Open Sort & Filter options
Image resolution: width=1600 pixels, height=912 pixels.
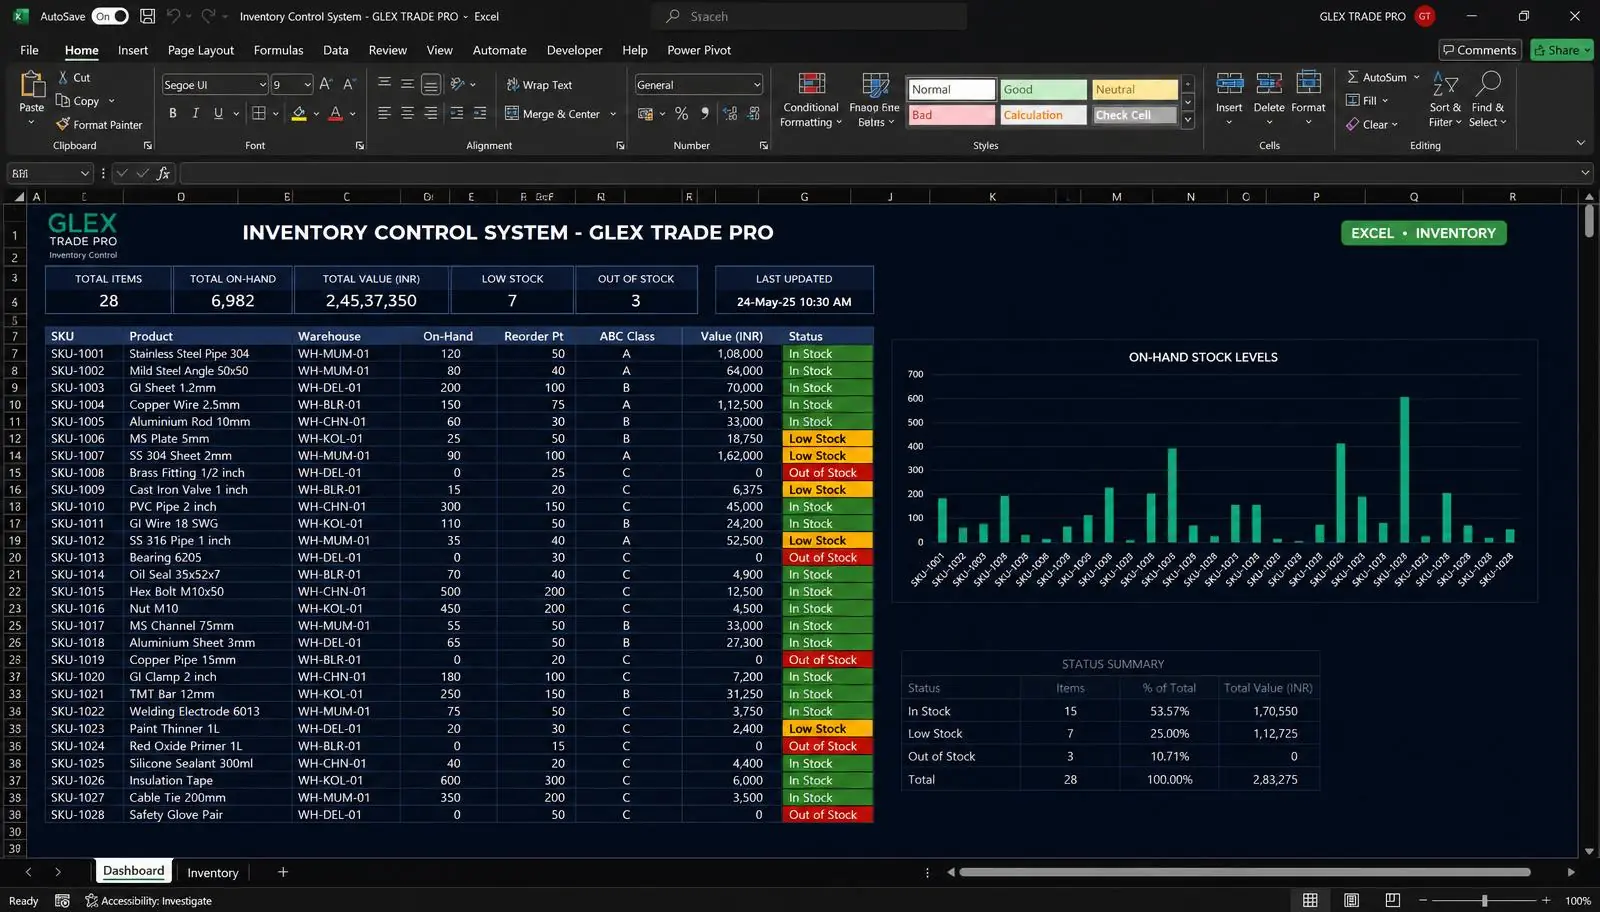1445,98
